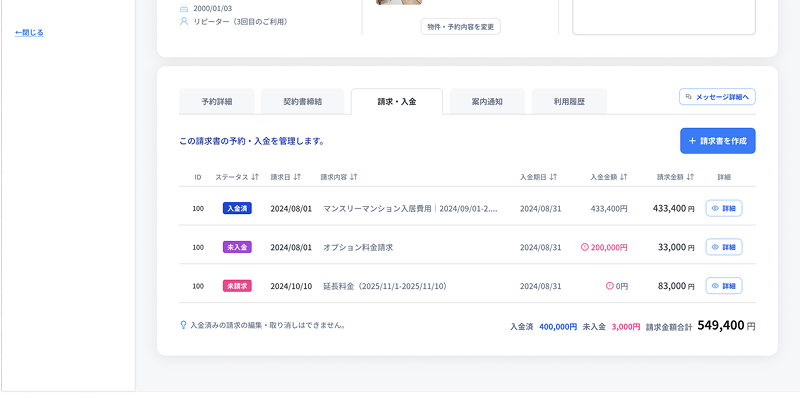Click 物件・予約内容を変更 button
Viewport: 800px width, 400px height.
461,27
